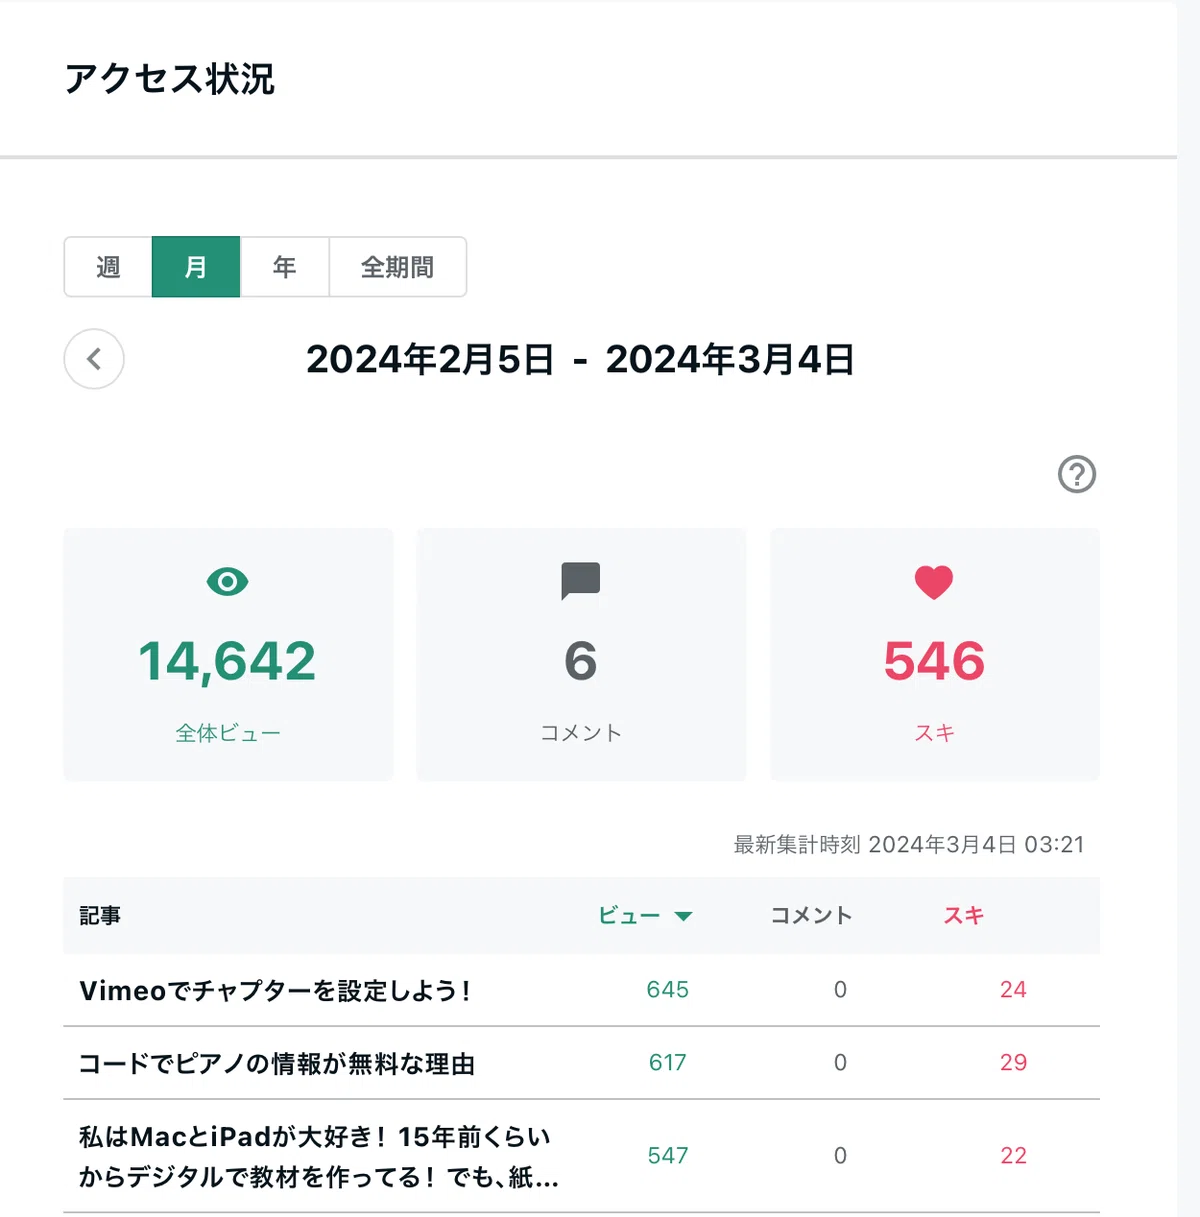Click the 546 スキ summary card
Image resolution: width=1200 pixels, height=1217 pixels.
pyautogui.click(x=935, y=654)
